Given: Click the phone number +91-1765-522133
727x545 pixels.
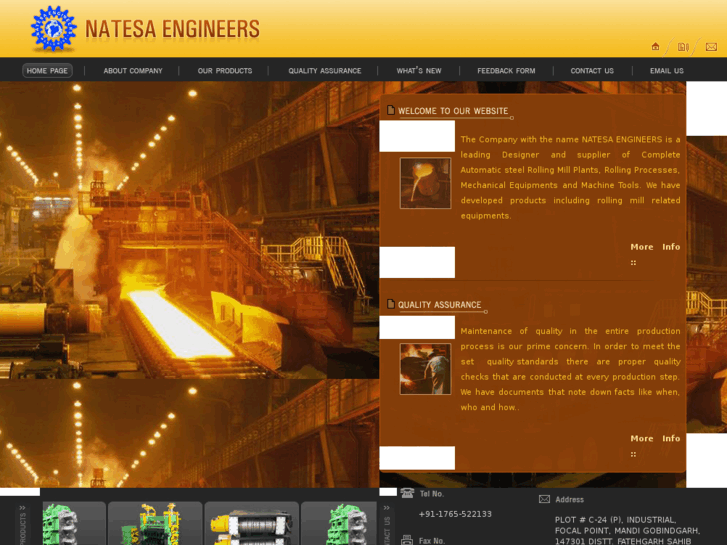Looking at the screenshot, I should coord(455,514).
